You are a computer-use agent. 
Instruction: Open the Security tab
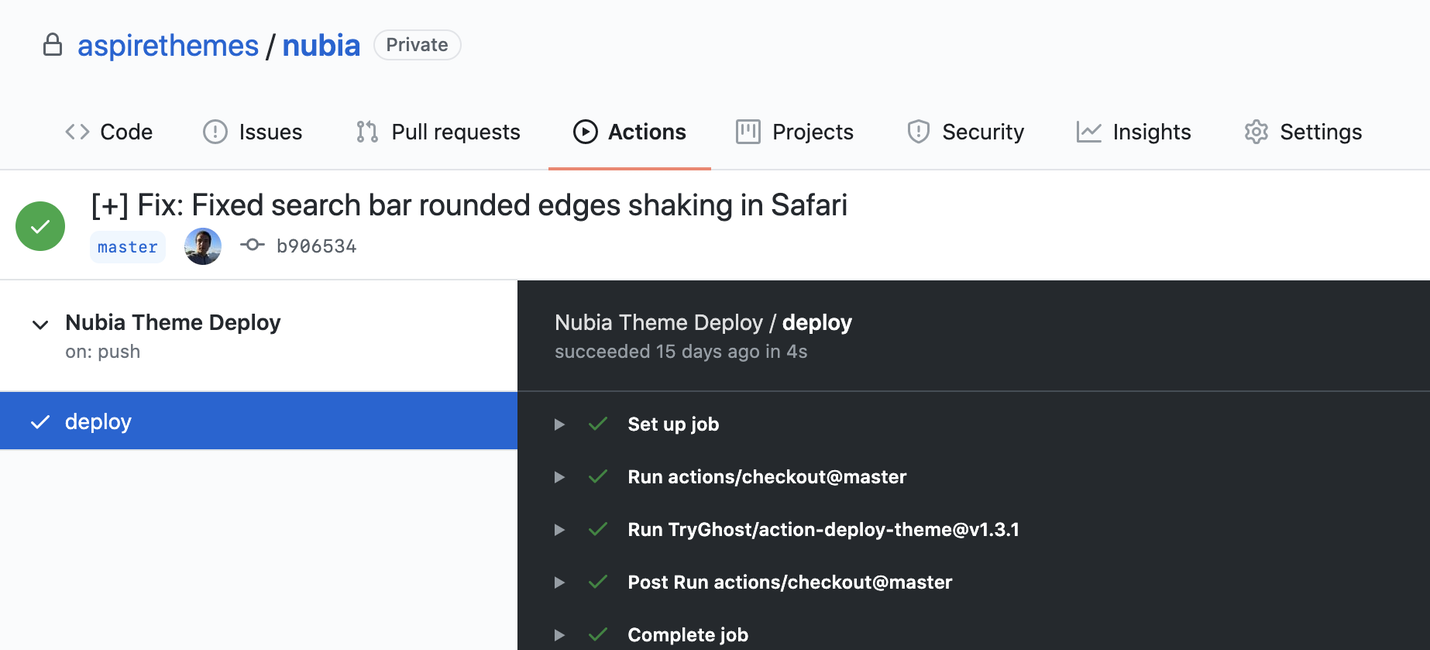click(965, 132)
